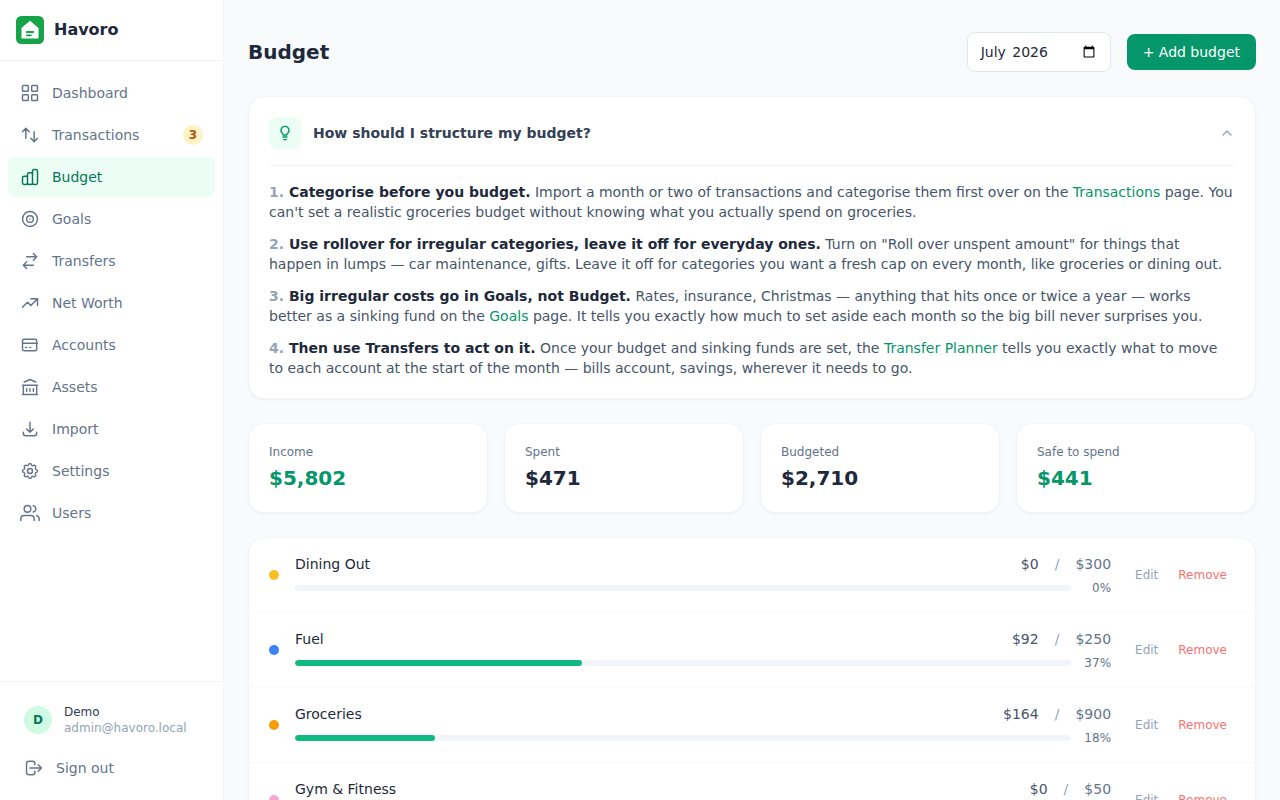Click the Transactions up-down arrows icon
Screen dimensions: 1280x800
point(30,135)
